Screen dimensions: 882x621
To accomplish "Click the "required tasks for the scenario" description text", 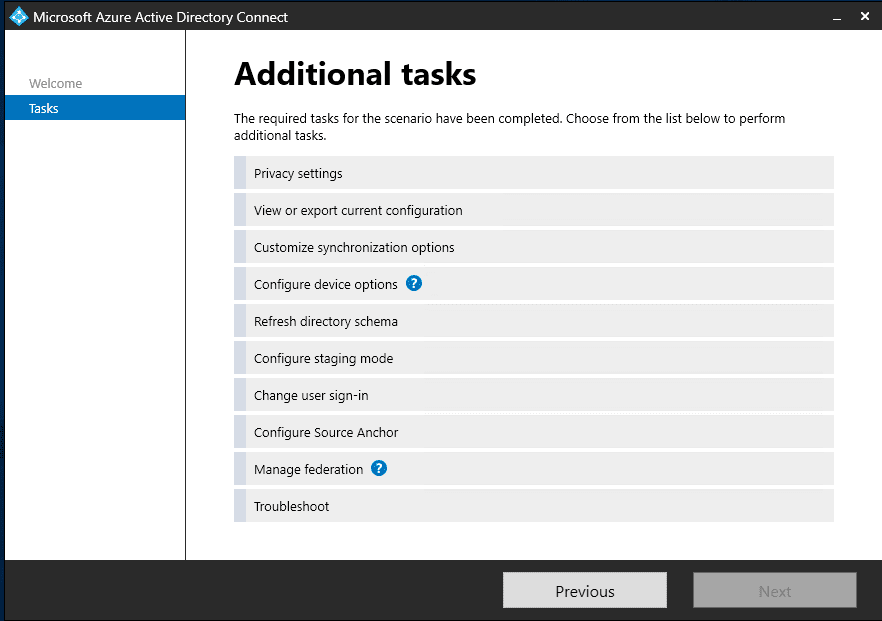I will 510,127.
